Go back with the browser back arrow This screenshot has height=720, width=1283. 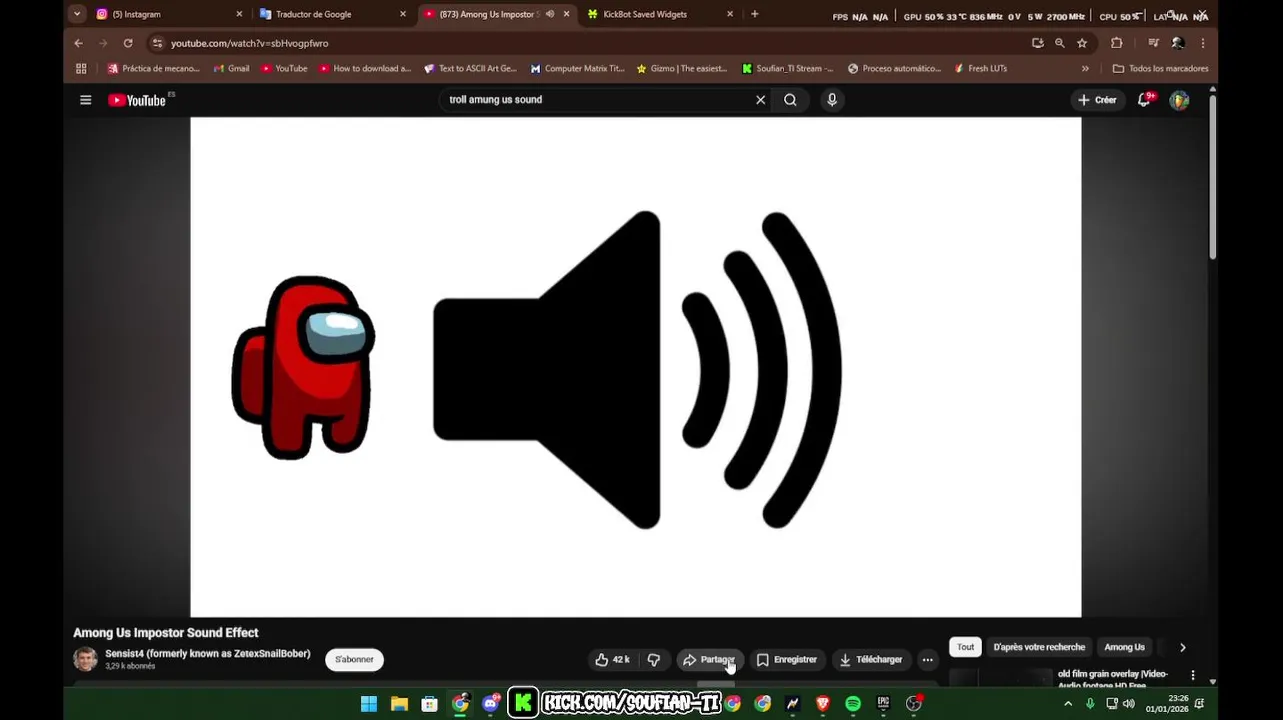coord(78,43)
